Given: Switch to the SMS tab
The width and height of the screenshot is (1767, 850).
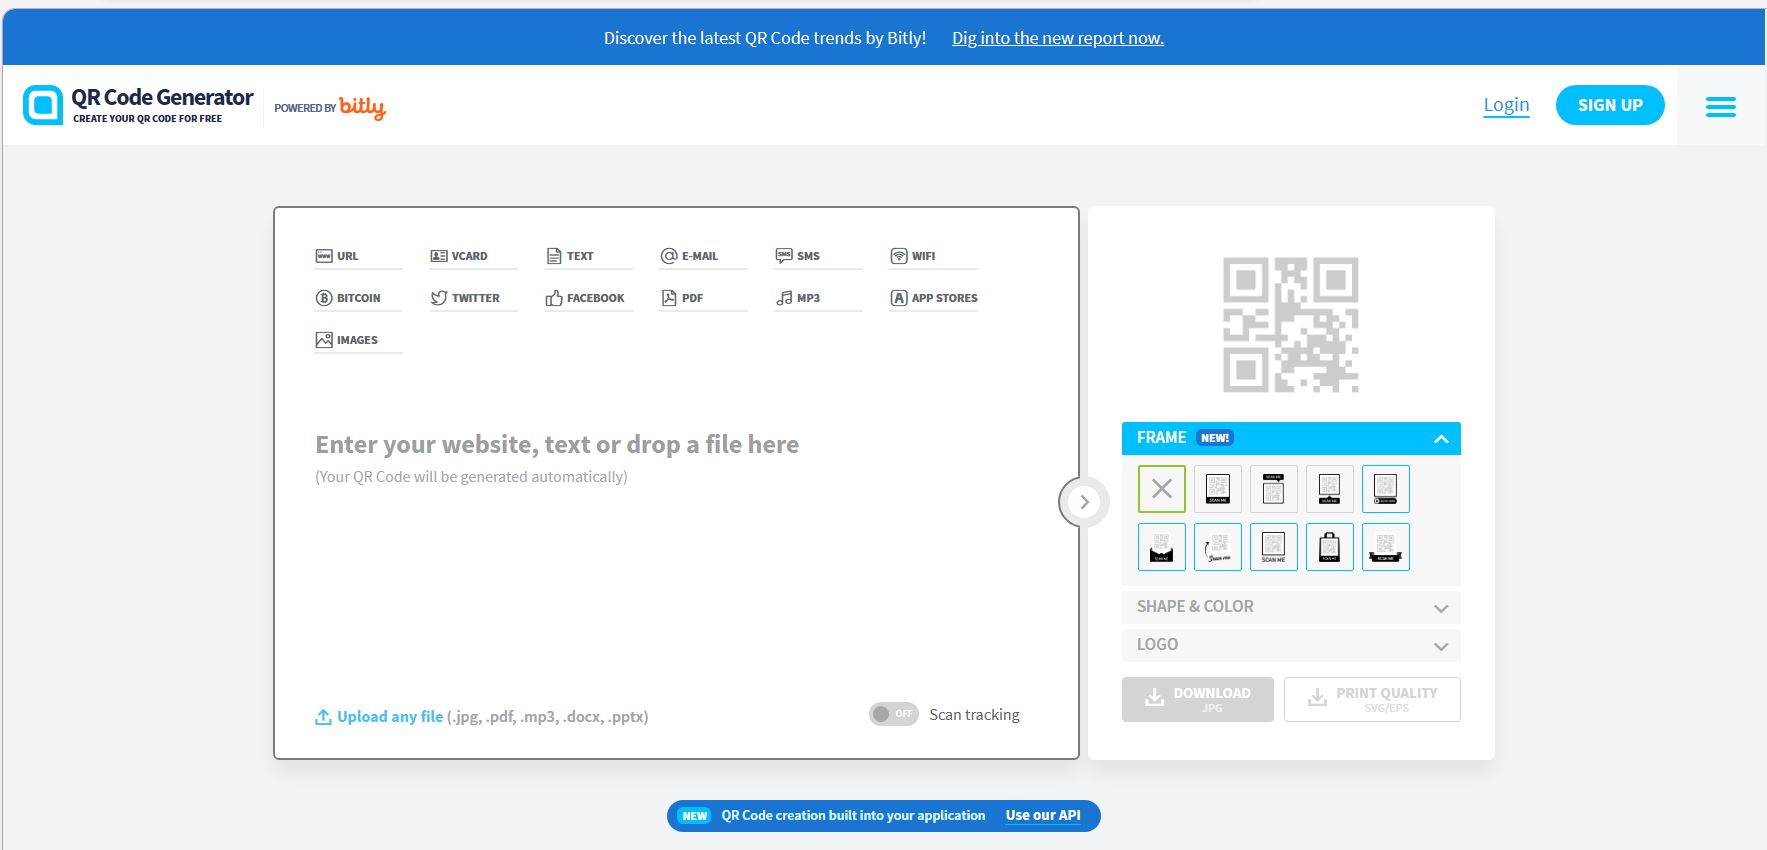Looking at the screenshot, I should tap(799, 256).
